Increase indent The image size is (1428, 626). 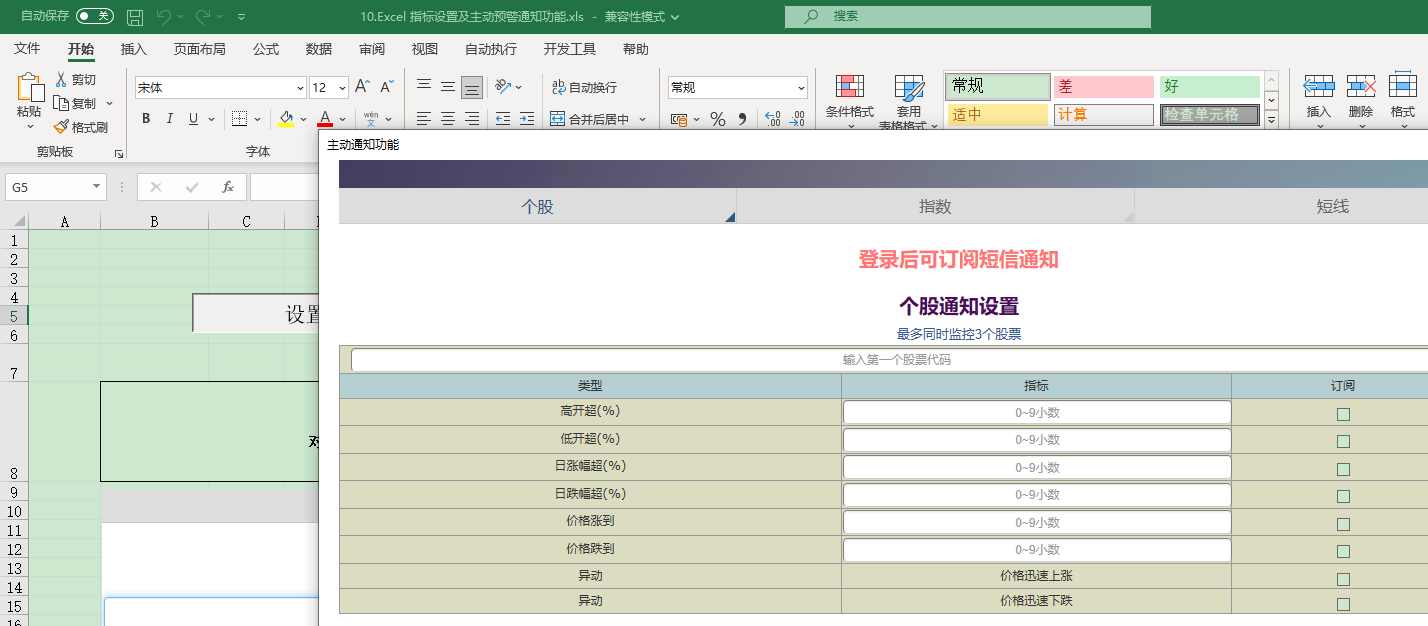point(527,119)
